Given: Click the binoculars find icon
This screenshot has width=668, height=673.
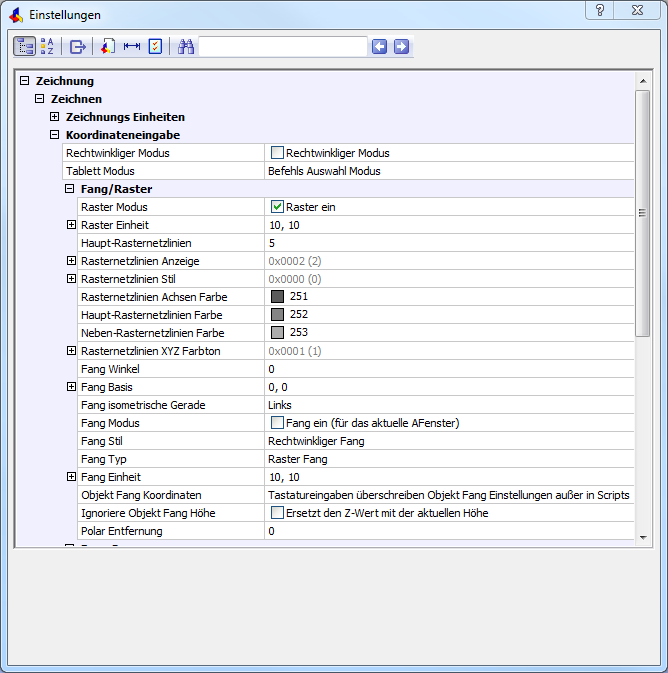Looking at the screenshot, I should coord(186,46).
